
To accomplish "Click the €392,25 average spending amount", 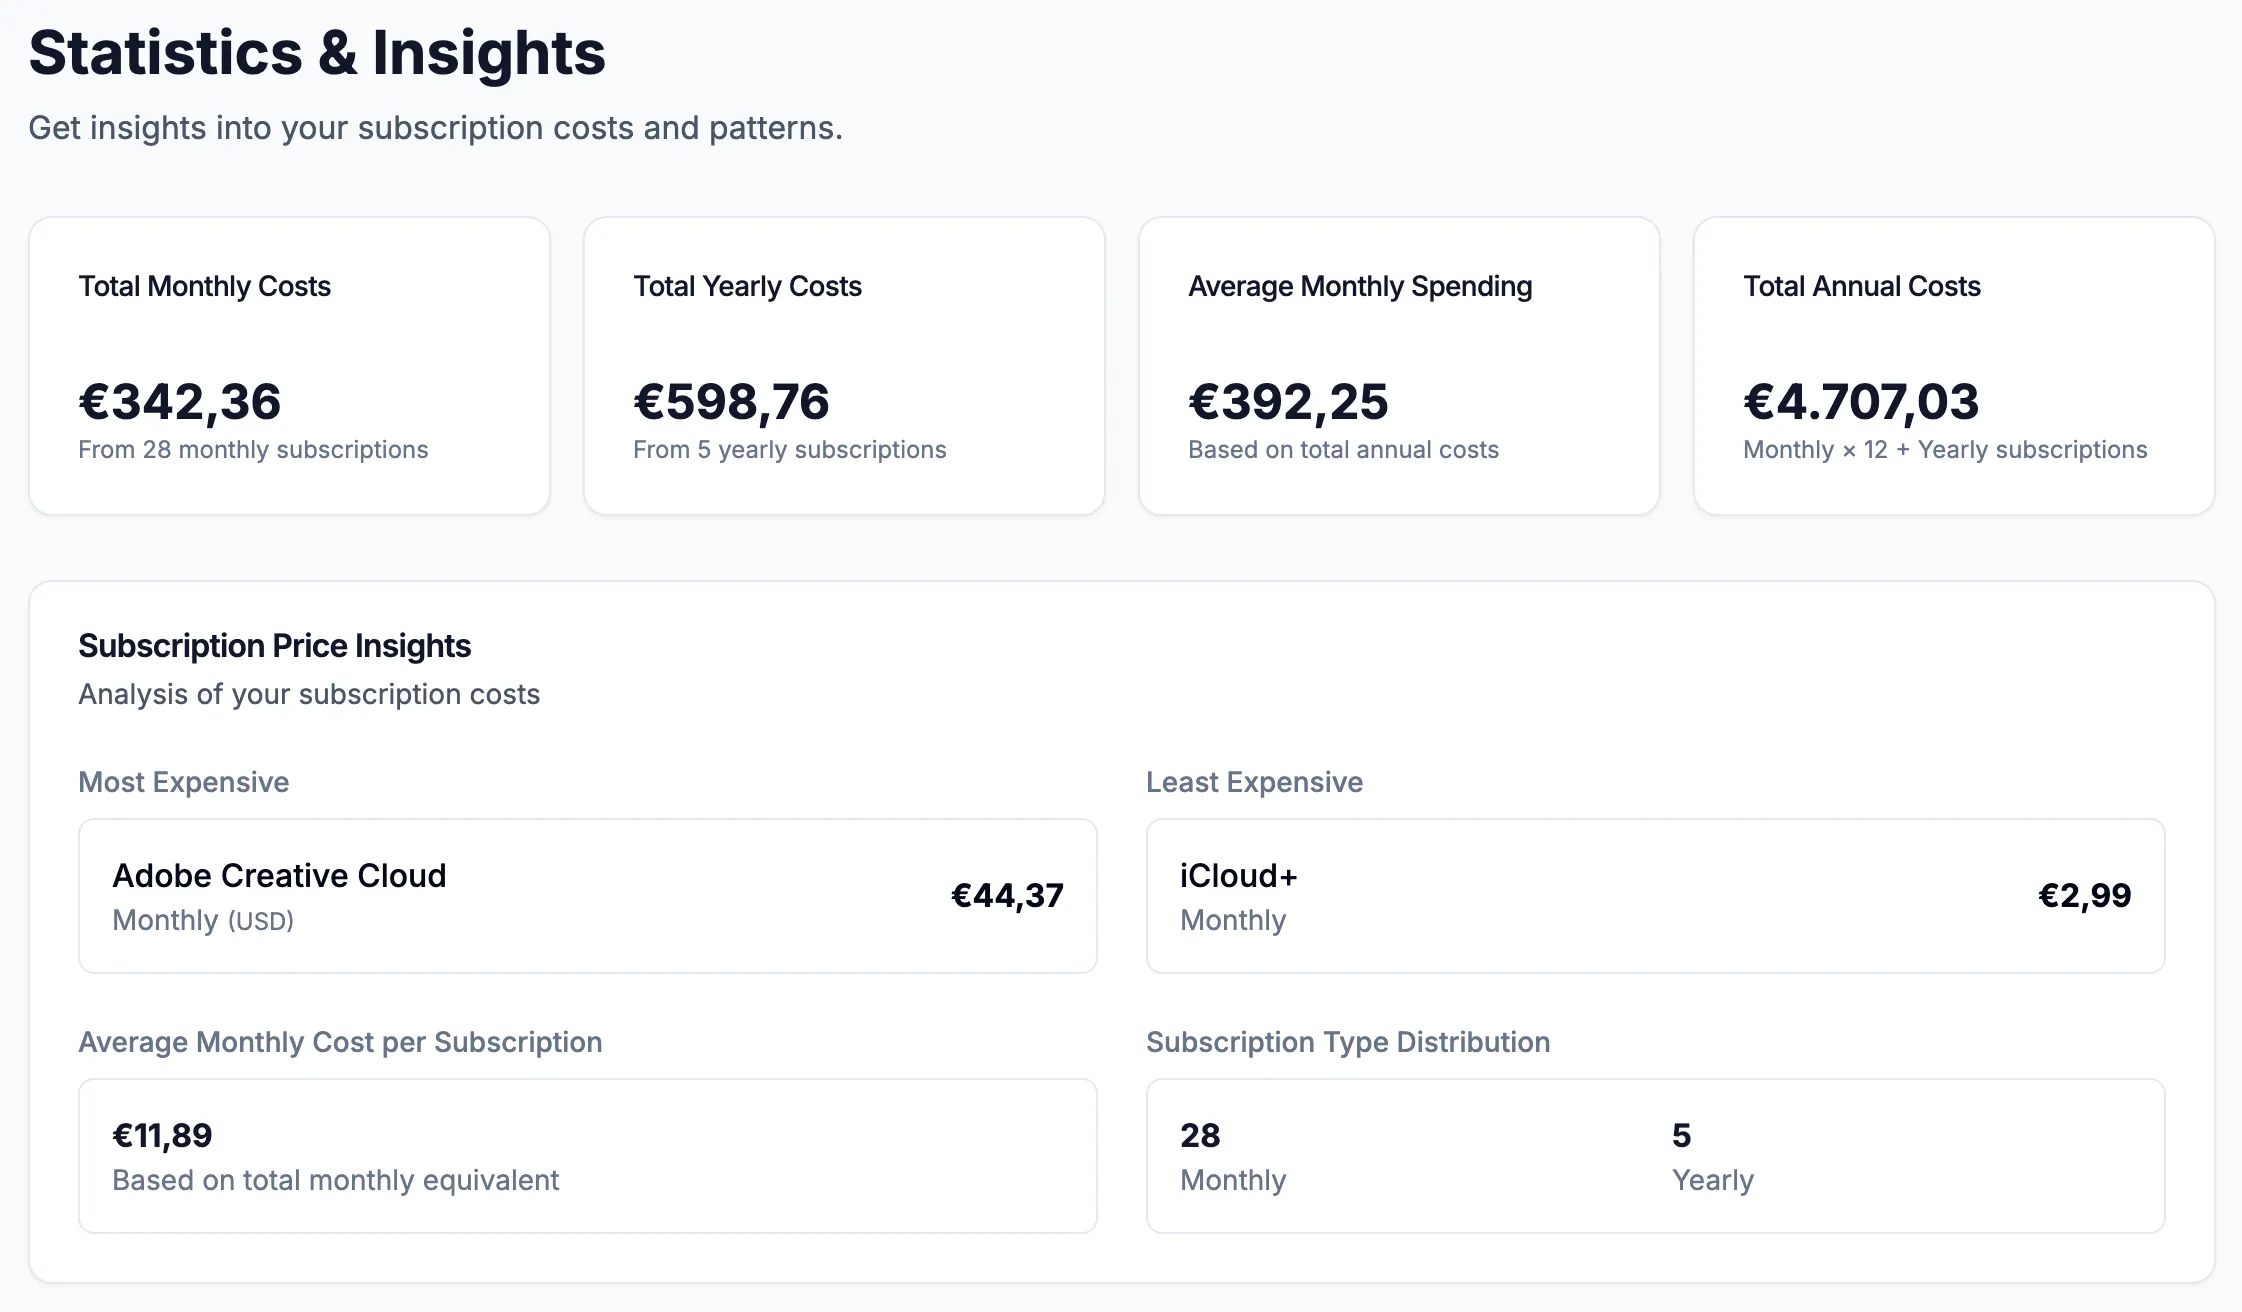I will [x=1288, y=402].
